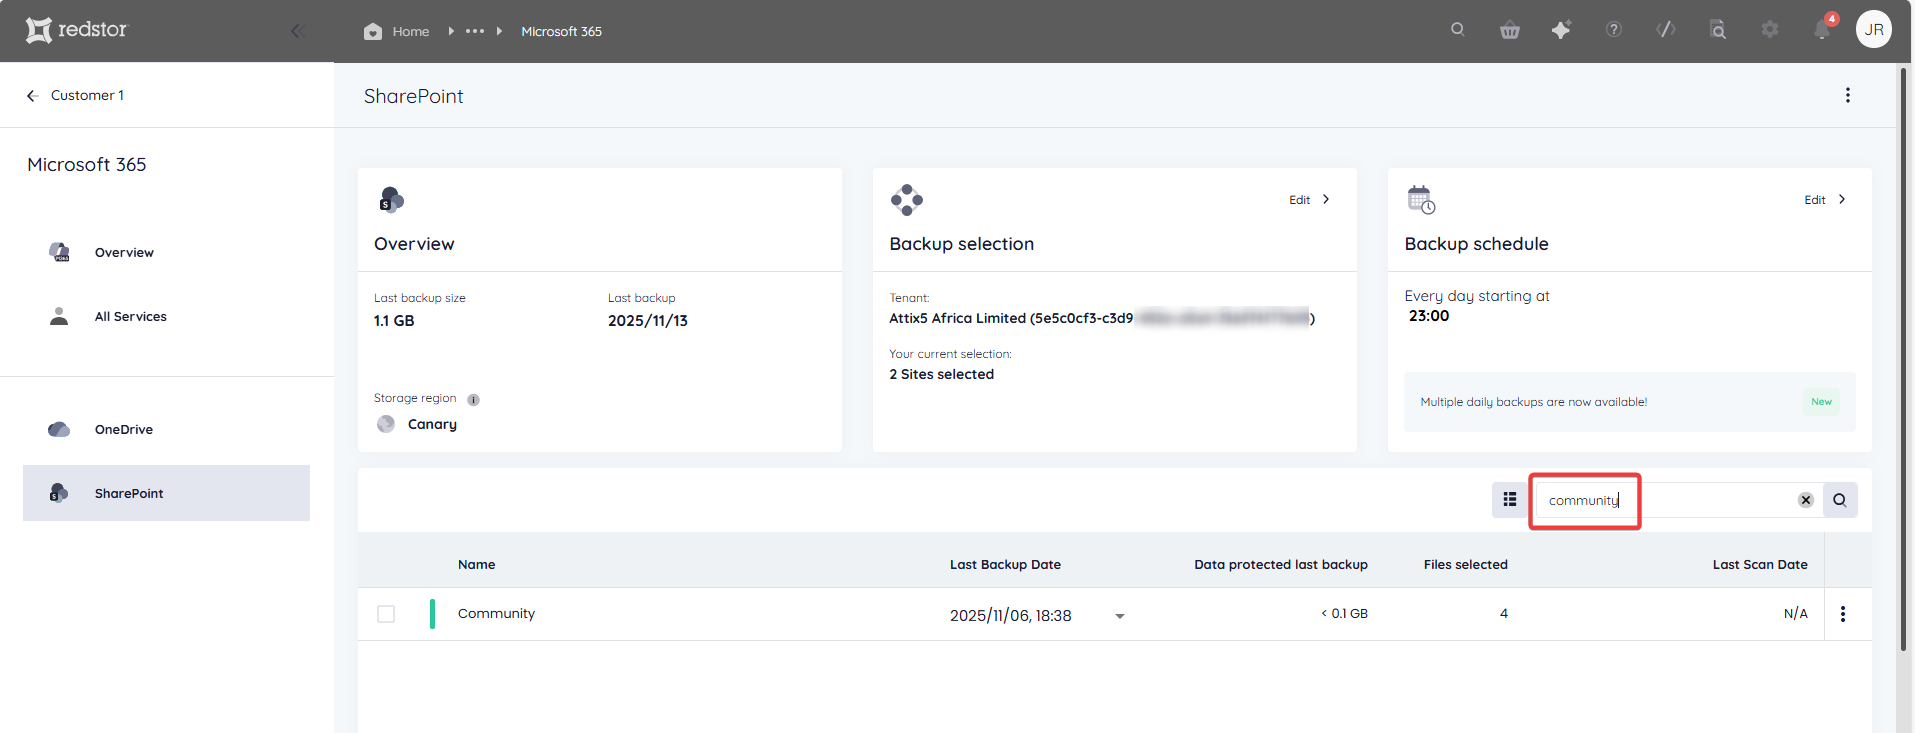Open Microsoft 365 breadcrumb item

pyautogui.click(x=561, y=31)
